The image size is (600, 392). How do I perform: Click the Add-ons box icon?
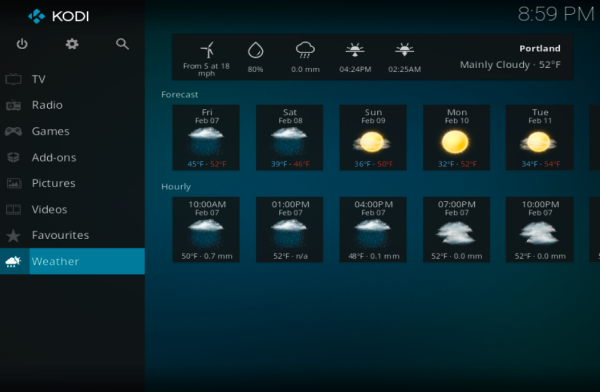pos(13,157)
